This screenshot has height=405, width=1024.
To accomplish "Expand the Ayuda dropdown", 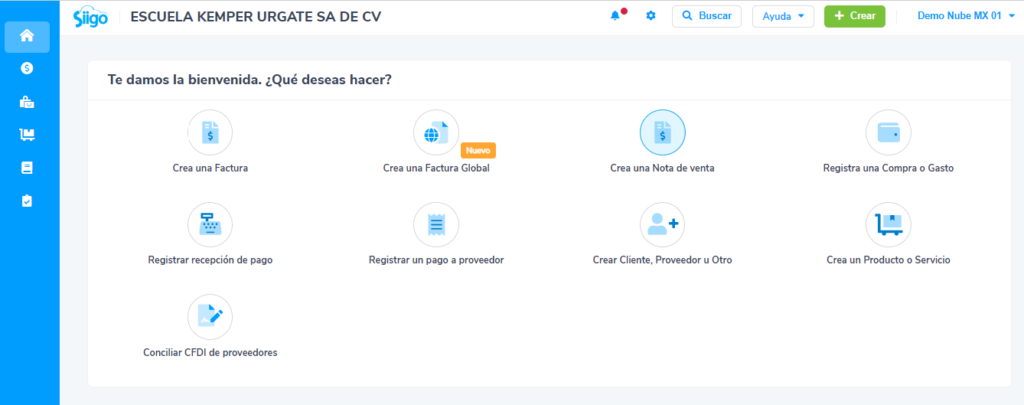I will (x=782, y=17).
